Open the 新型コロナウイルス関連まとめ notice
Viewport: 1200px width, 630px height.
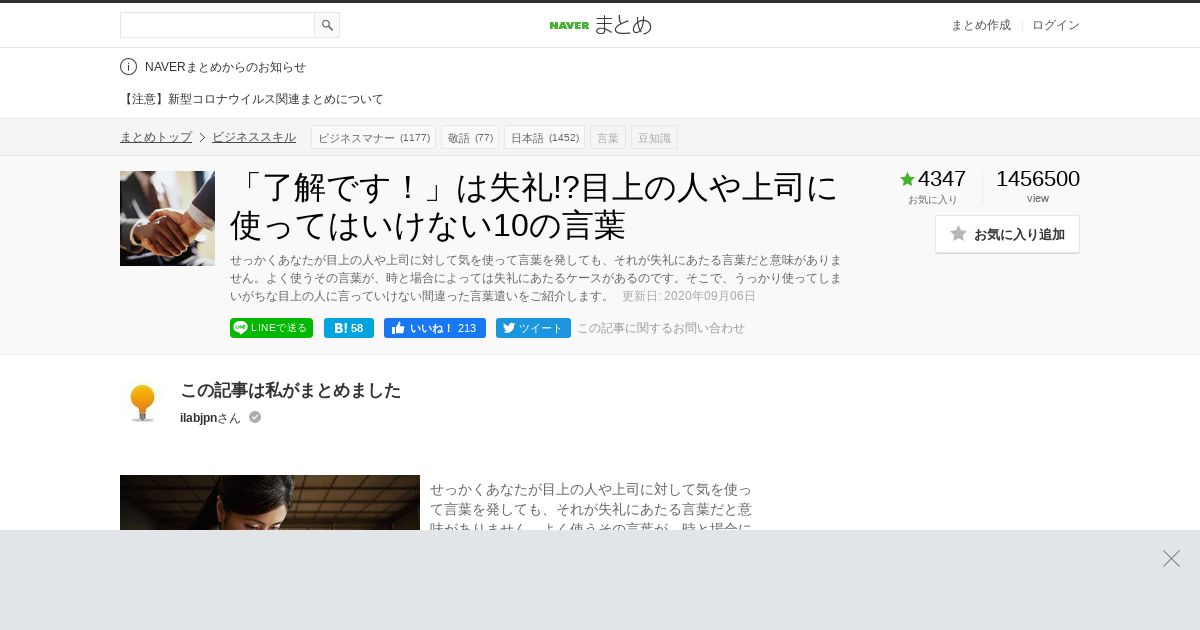click(x=252, y=99)
